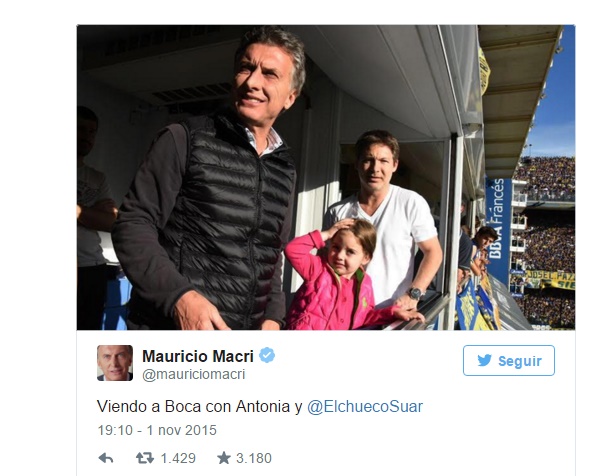Open the @ElchuecoSuar mention link
This screenshot has height=476, width=609.
[365, 407]
